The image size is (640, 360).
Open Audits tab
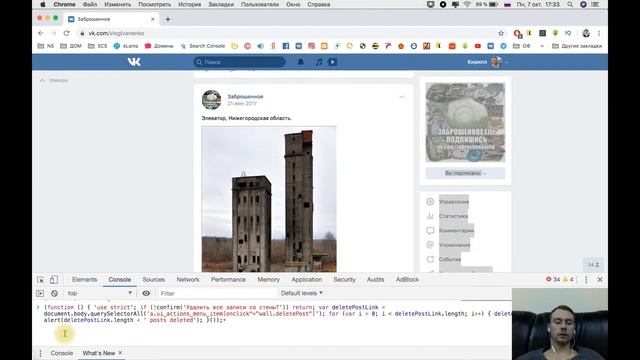(375, 280)
